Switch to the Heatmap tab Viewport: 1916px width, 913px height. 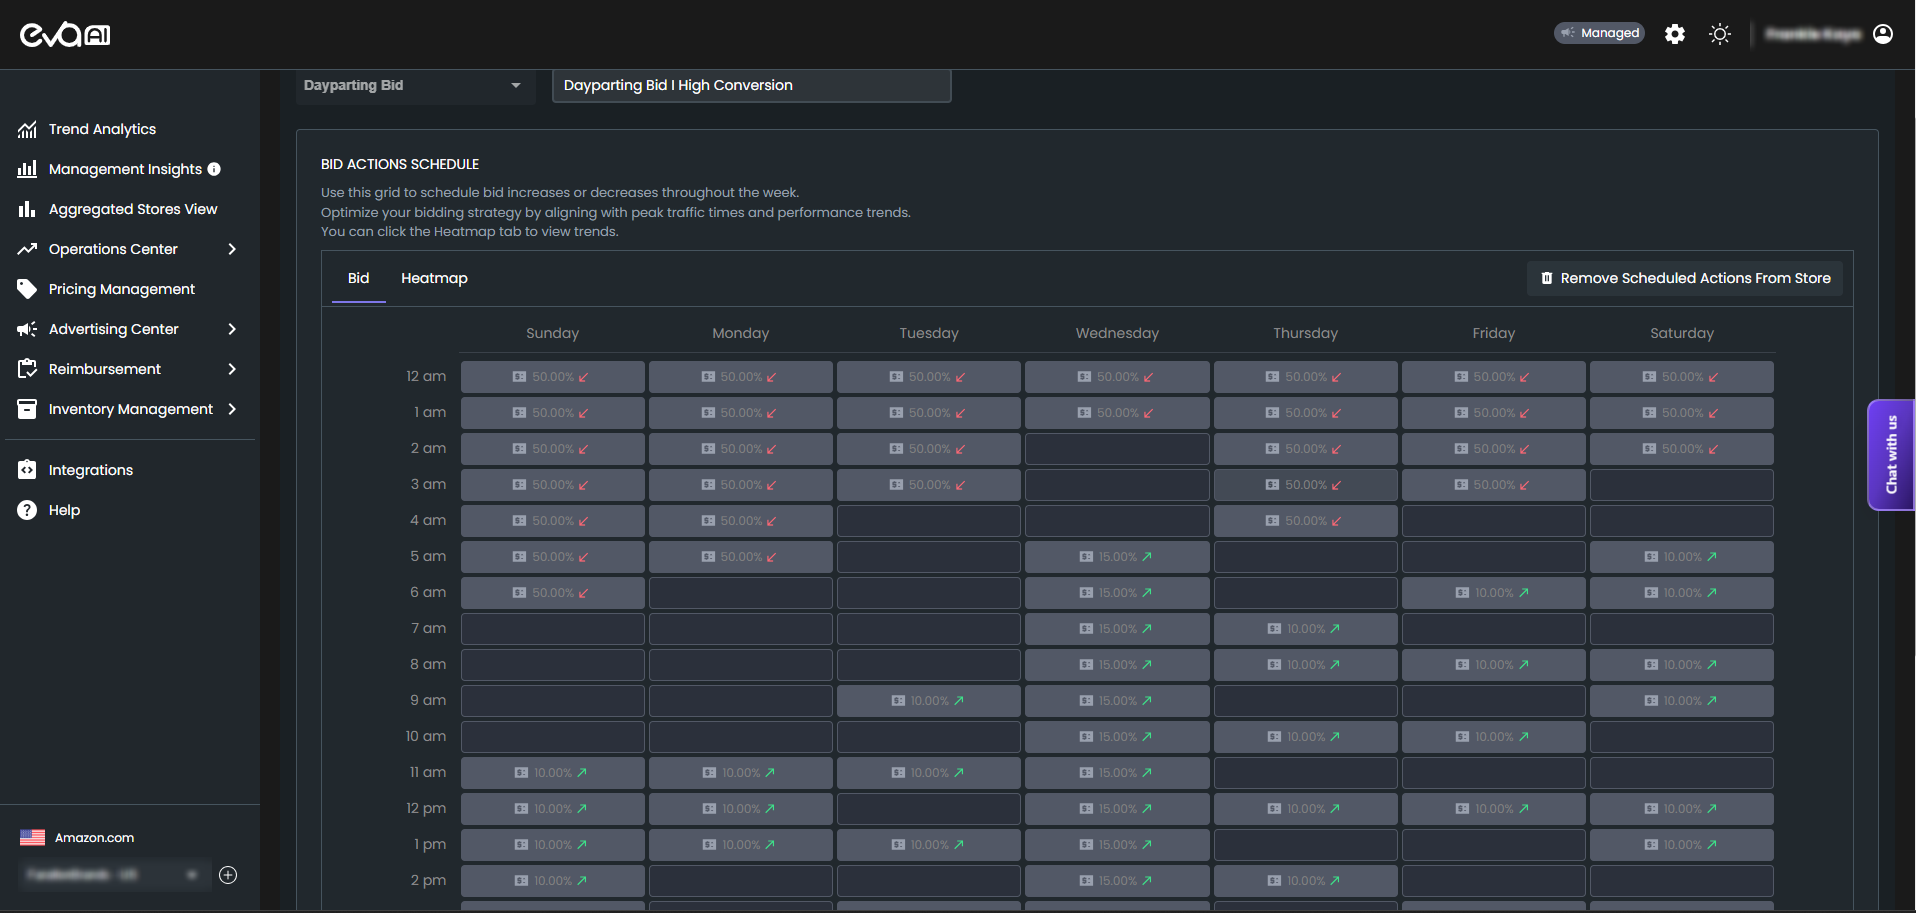434,278
